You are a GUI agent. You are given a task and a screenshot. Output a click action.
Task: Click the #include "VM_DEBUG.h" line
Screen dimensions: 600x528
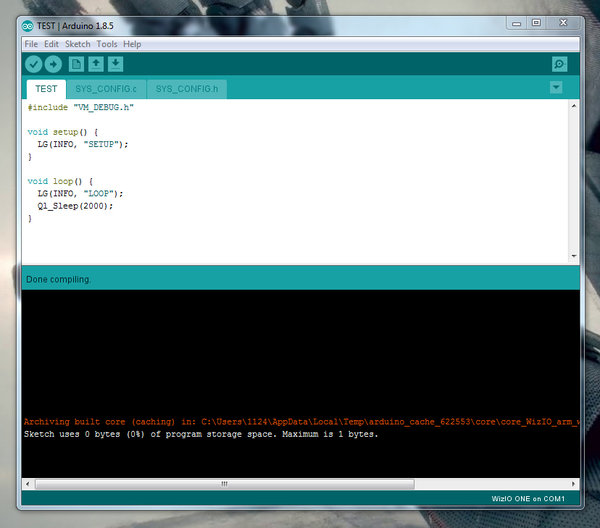tap(81, 108)
